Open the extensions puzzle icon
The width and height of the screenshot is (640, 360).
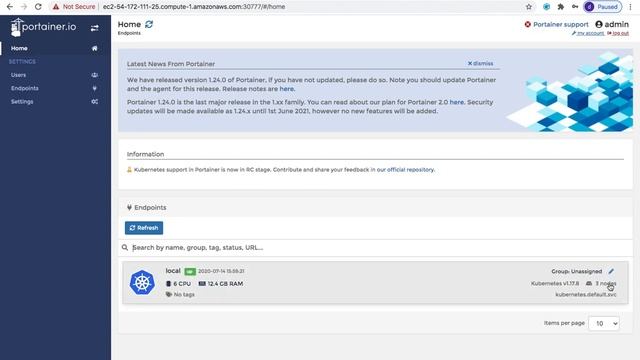coord(561,7)
